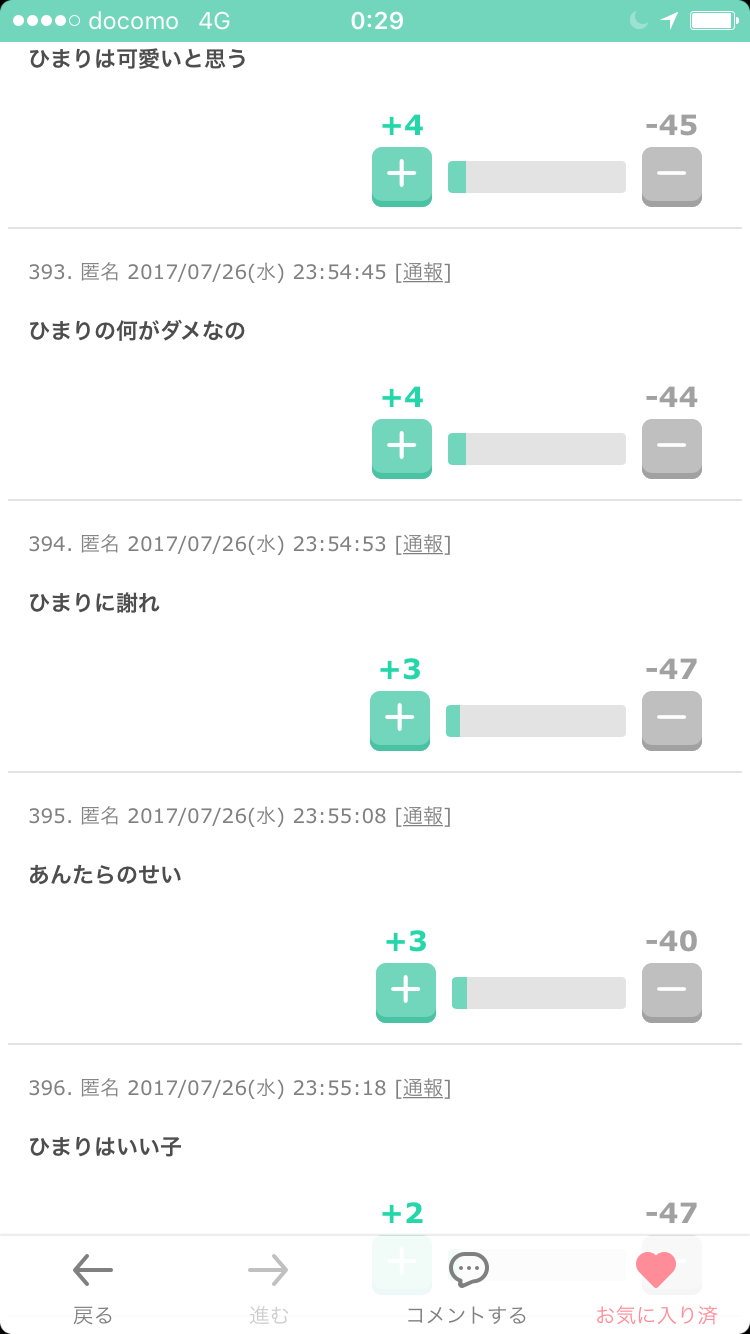Viewport: 750px width, 1334px height.
Task: Downvote comment 395 あんたらのせい
Action: point(671,991)
